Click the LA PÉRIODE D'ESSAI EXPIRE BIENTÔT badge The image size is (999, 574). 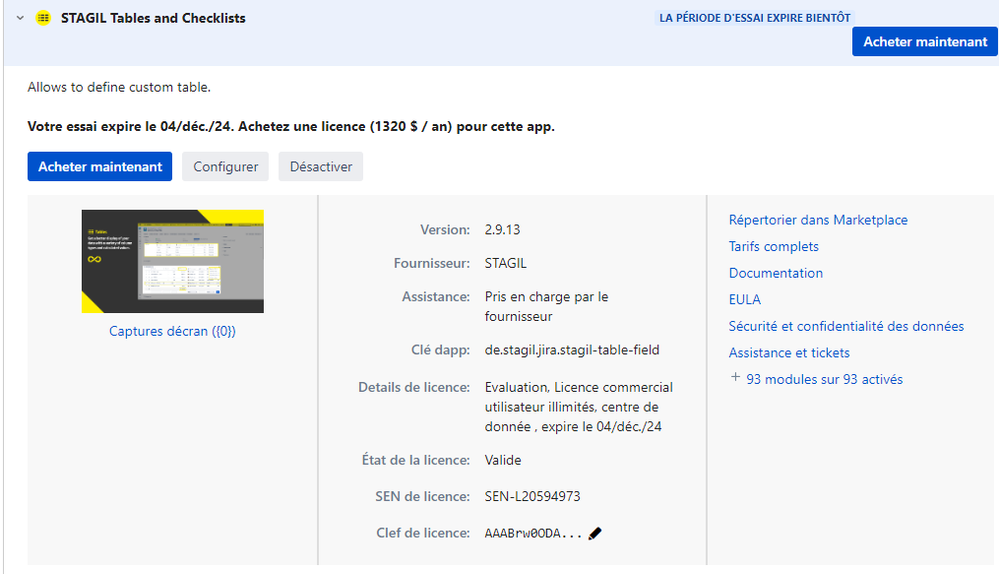pos(754,18)
